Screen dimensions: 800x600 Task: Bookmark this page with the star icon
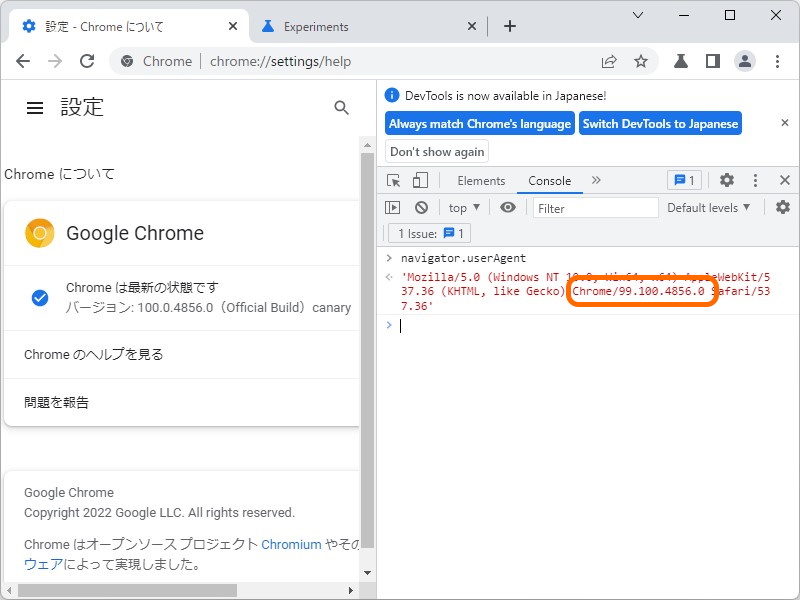(x=640, y=61)
